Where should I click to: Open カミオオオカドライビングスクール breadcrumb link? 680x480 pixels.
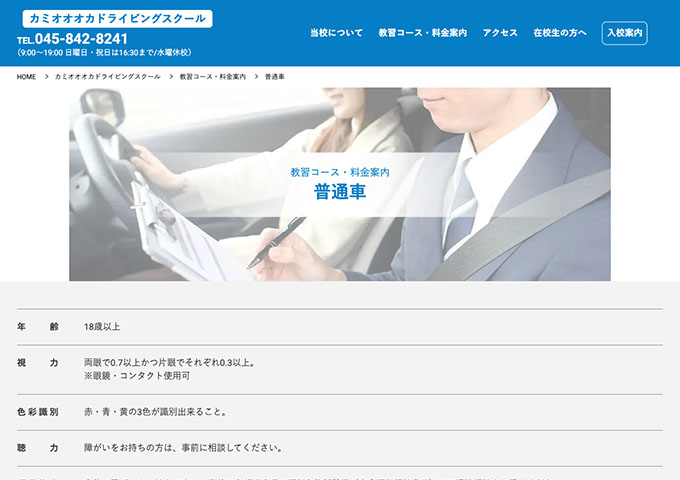pos(107,77)
